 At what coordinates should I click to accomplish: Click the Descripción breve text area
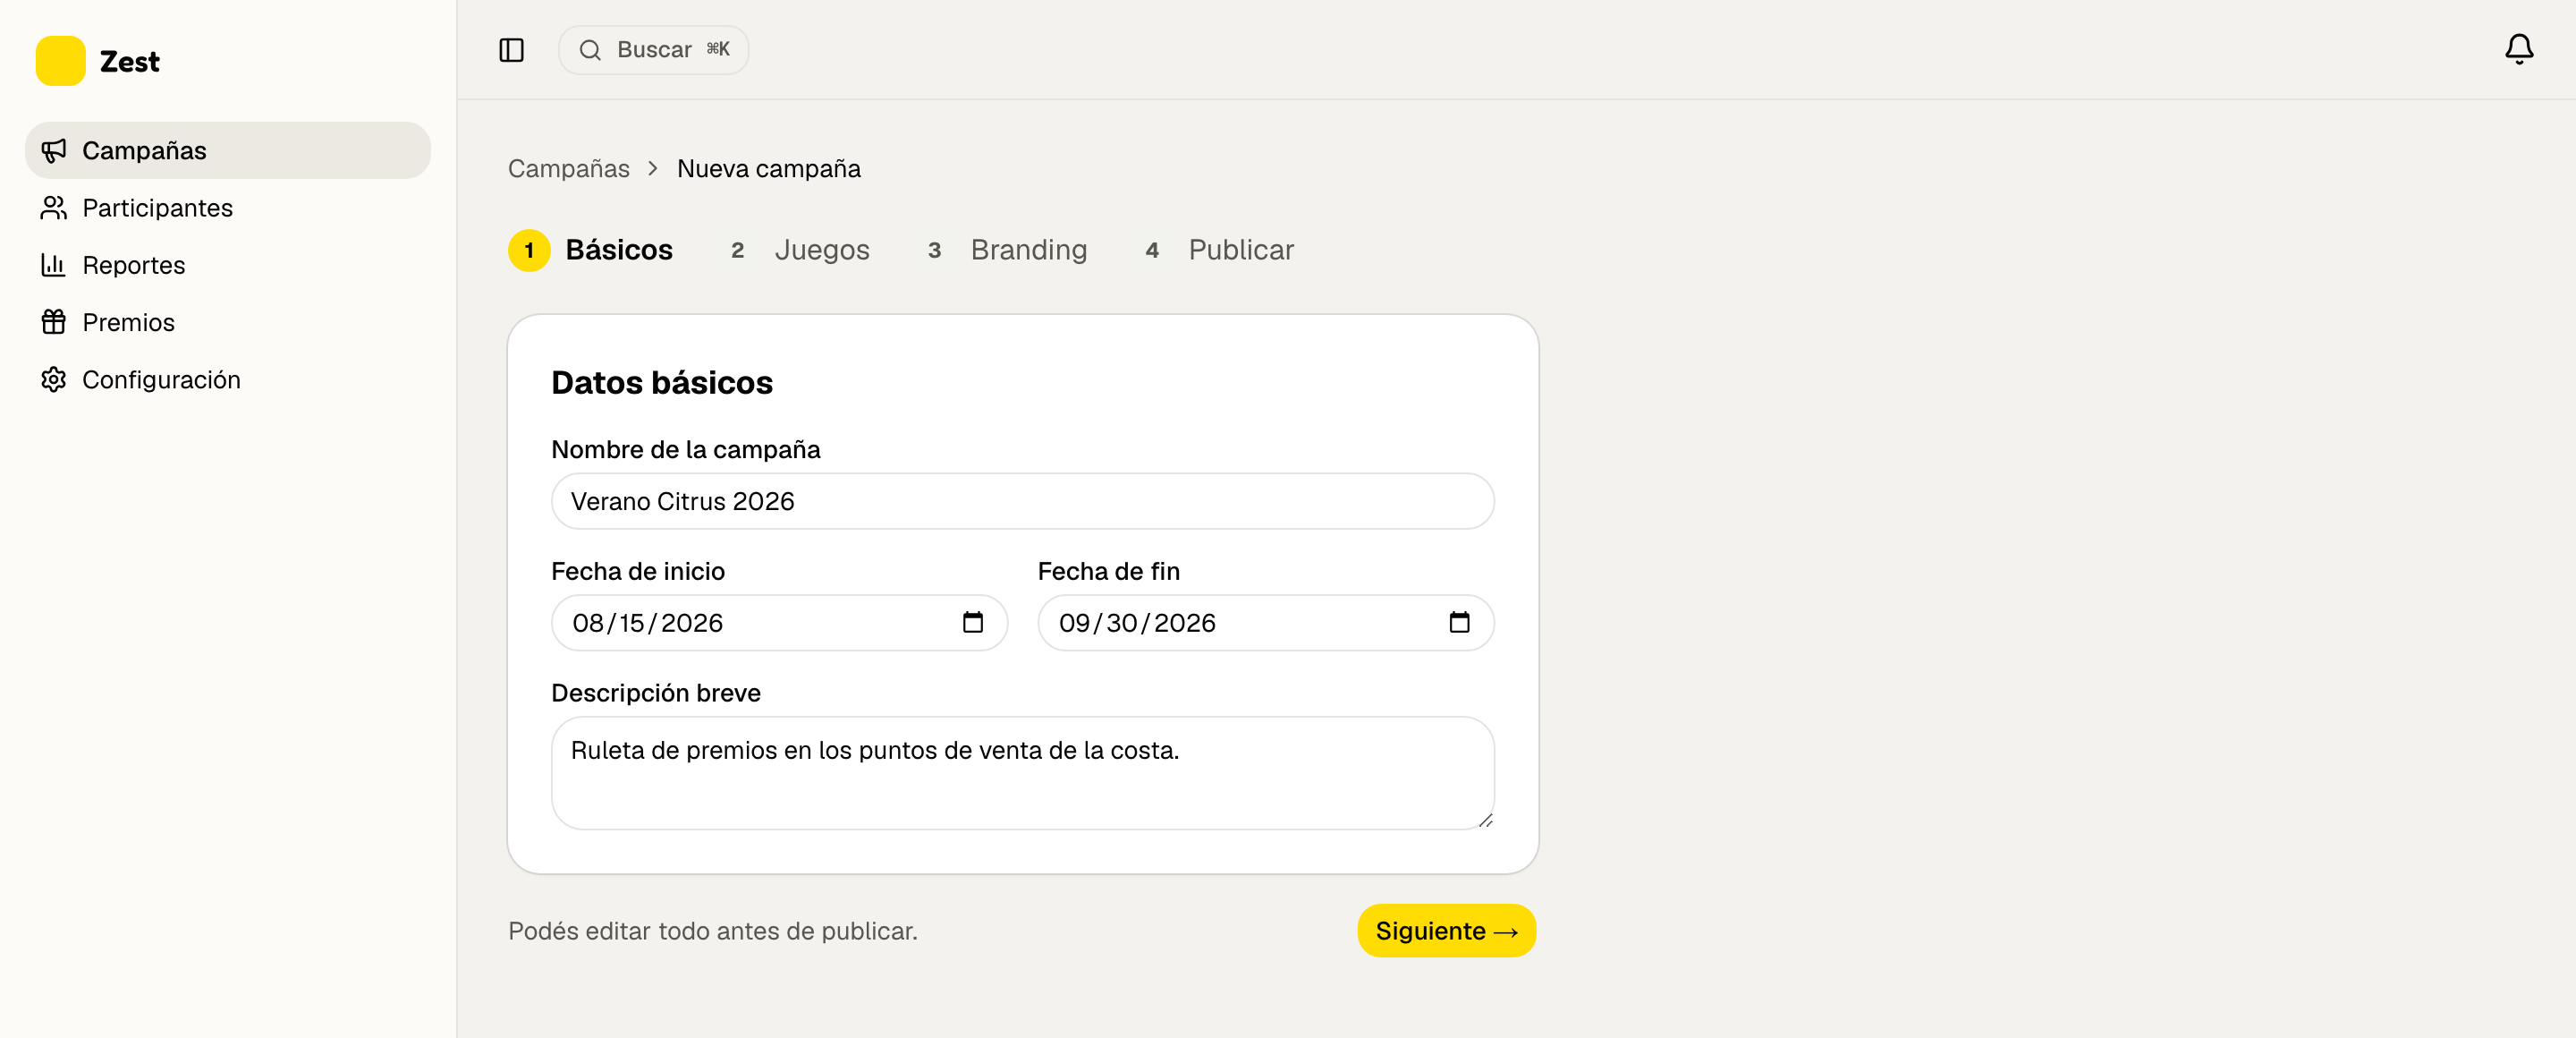click(1022, 773)
